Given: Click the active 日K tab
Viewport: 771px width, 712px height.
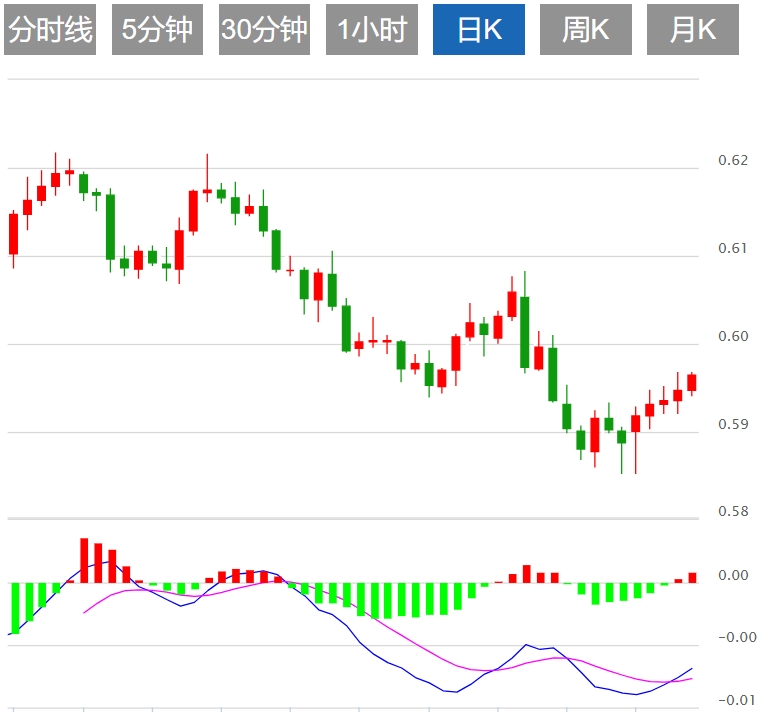Looking at the screenshot, I should click(x=479, y=30).
